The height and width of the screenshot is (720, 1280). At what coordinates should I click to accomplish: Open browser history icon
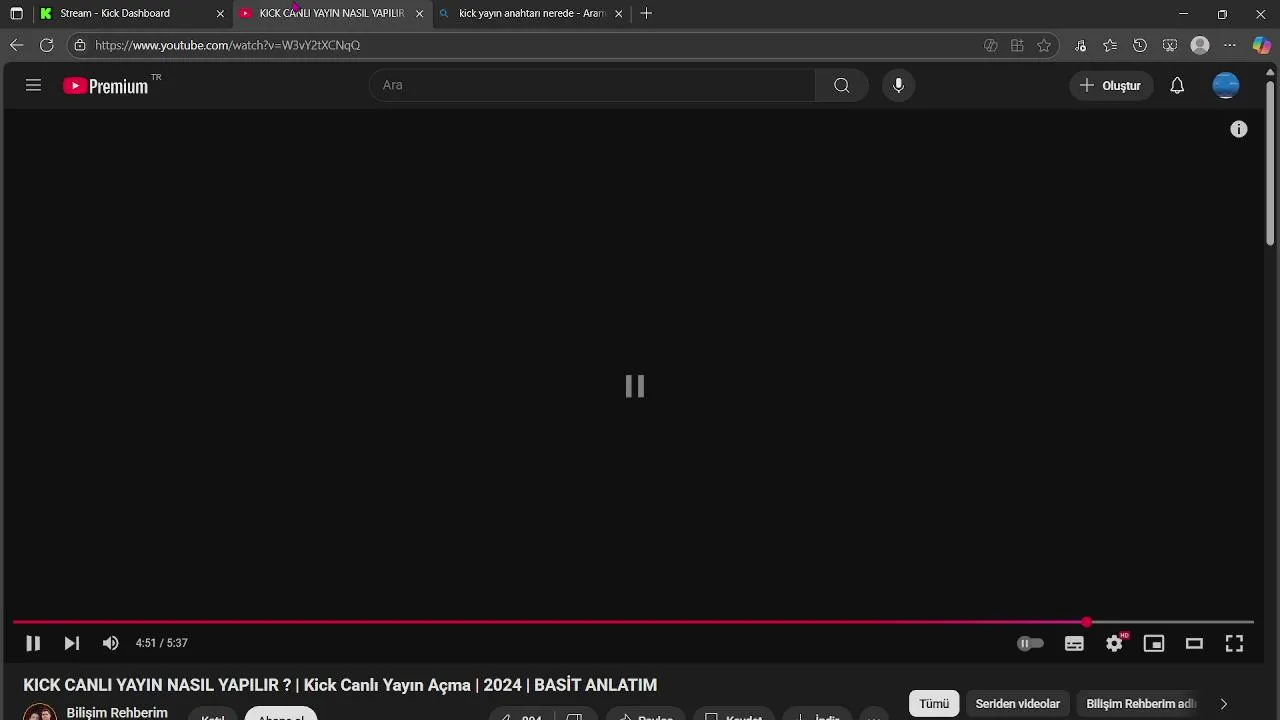click(x=1140, y=45)
